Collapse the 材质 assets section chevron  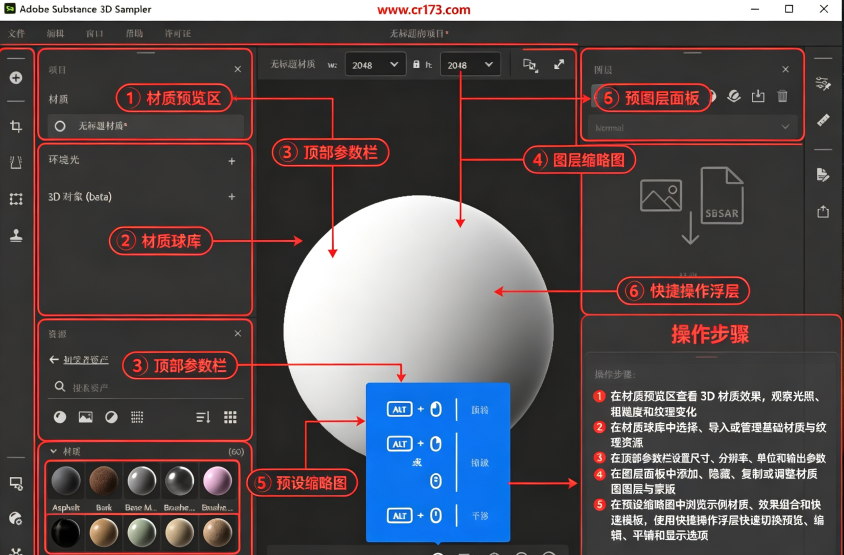(53, 451)
